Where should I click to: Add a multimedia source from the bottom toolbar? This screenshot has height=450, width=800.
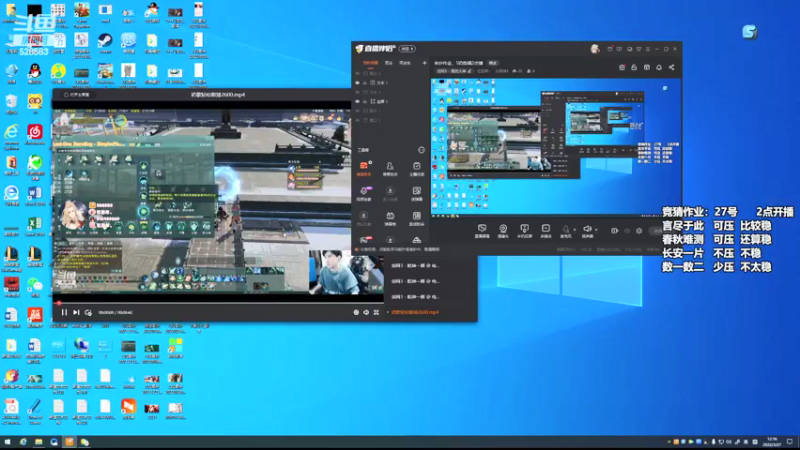click(545, 231)
